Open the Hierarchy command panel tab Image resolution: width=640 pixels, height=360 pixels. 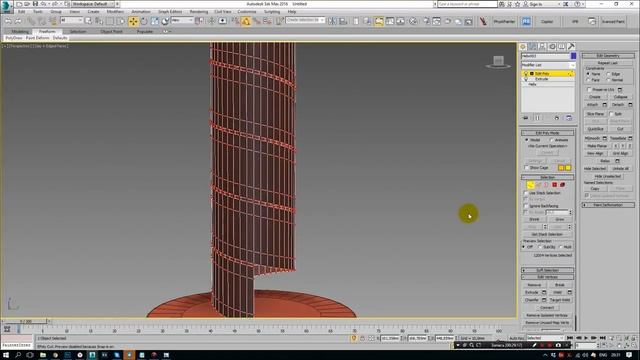[542, 47]
